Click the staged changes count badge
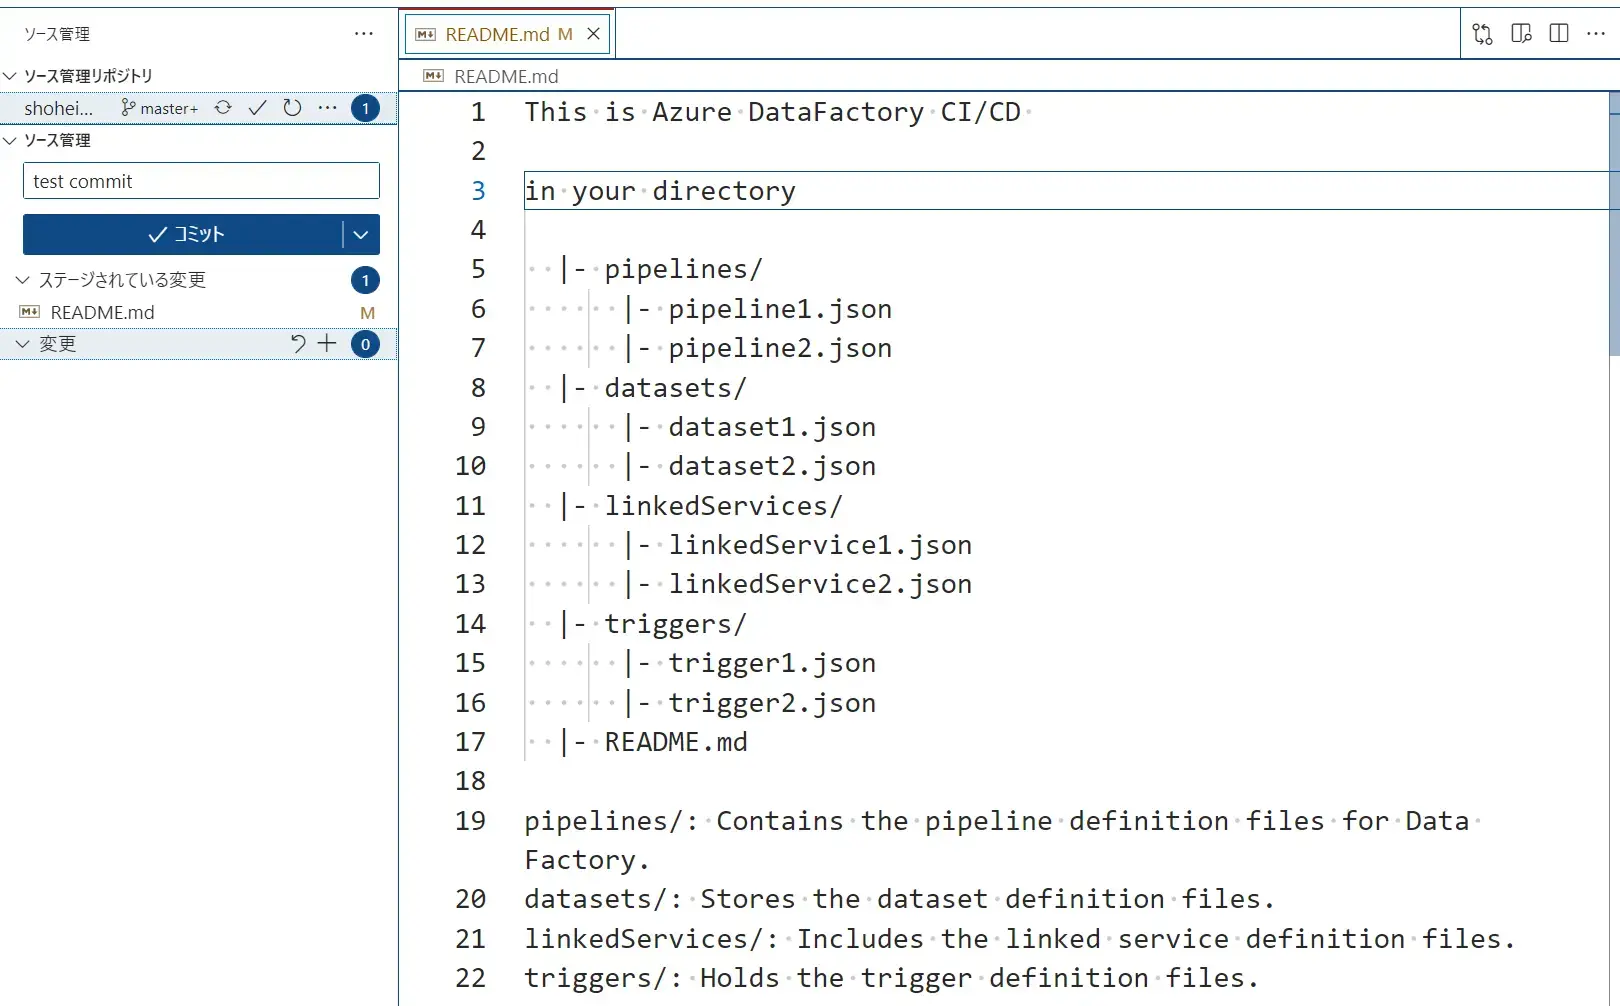 (x=366, y=280)
